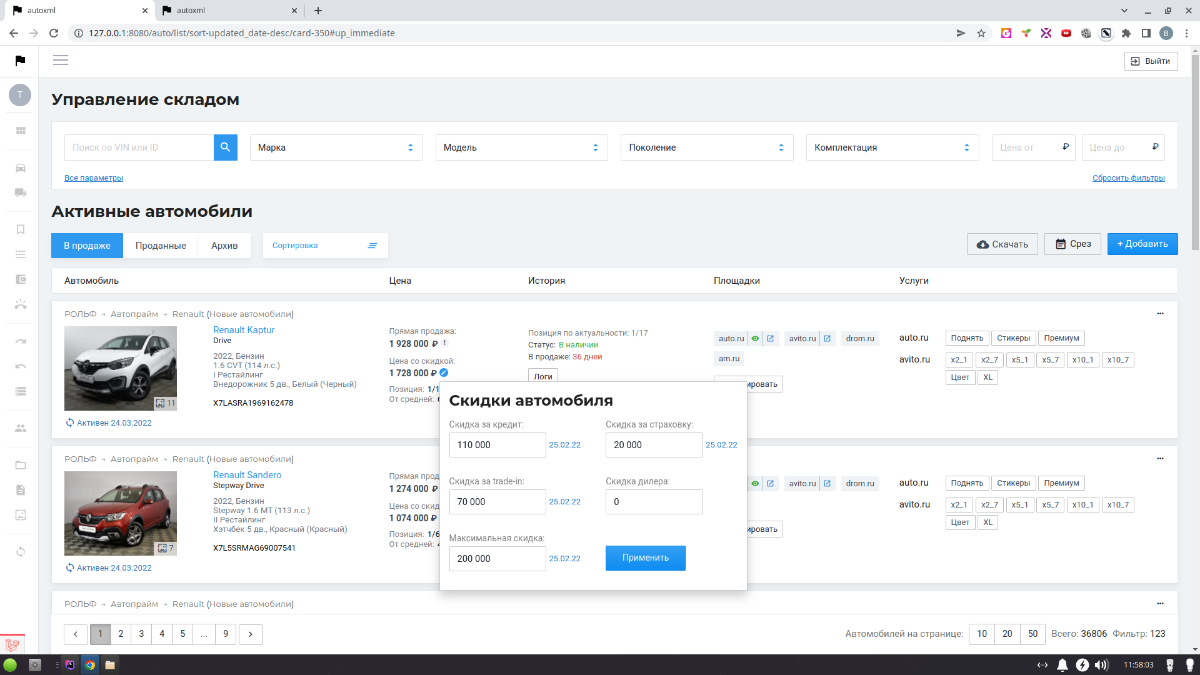Click the truck icon in left sidebar
The image size is (1200, 675).
coord(20,193)
